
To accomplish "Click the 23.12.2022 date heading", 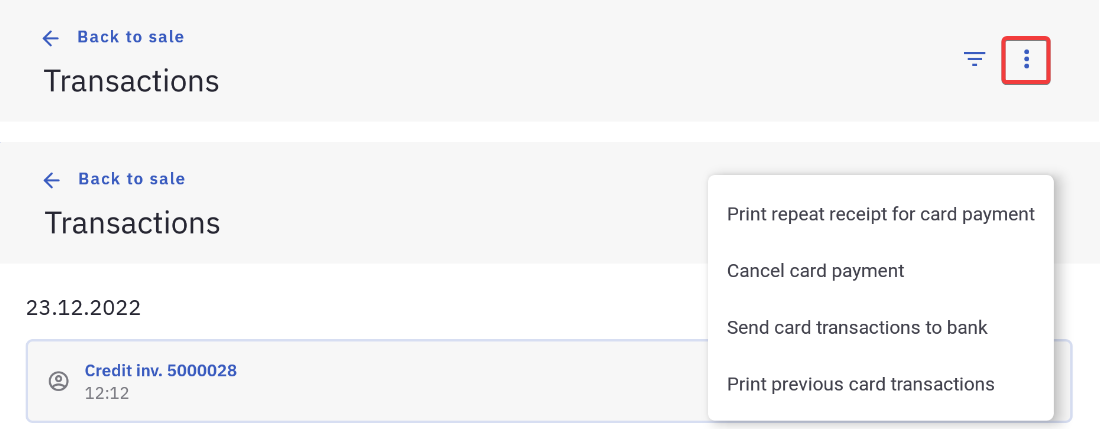I will tap(83, 307).
